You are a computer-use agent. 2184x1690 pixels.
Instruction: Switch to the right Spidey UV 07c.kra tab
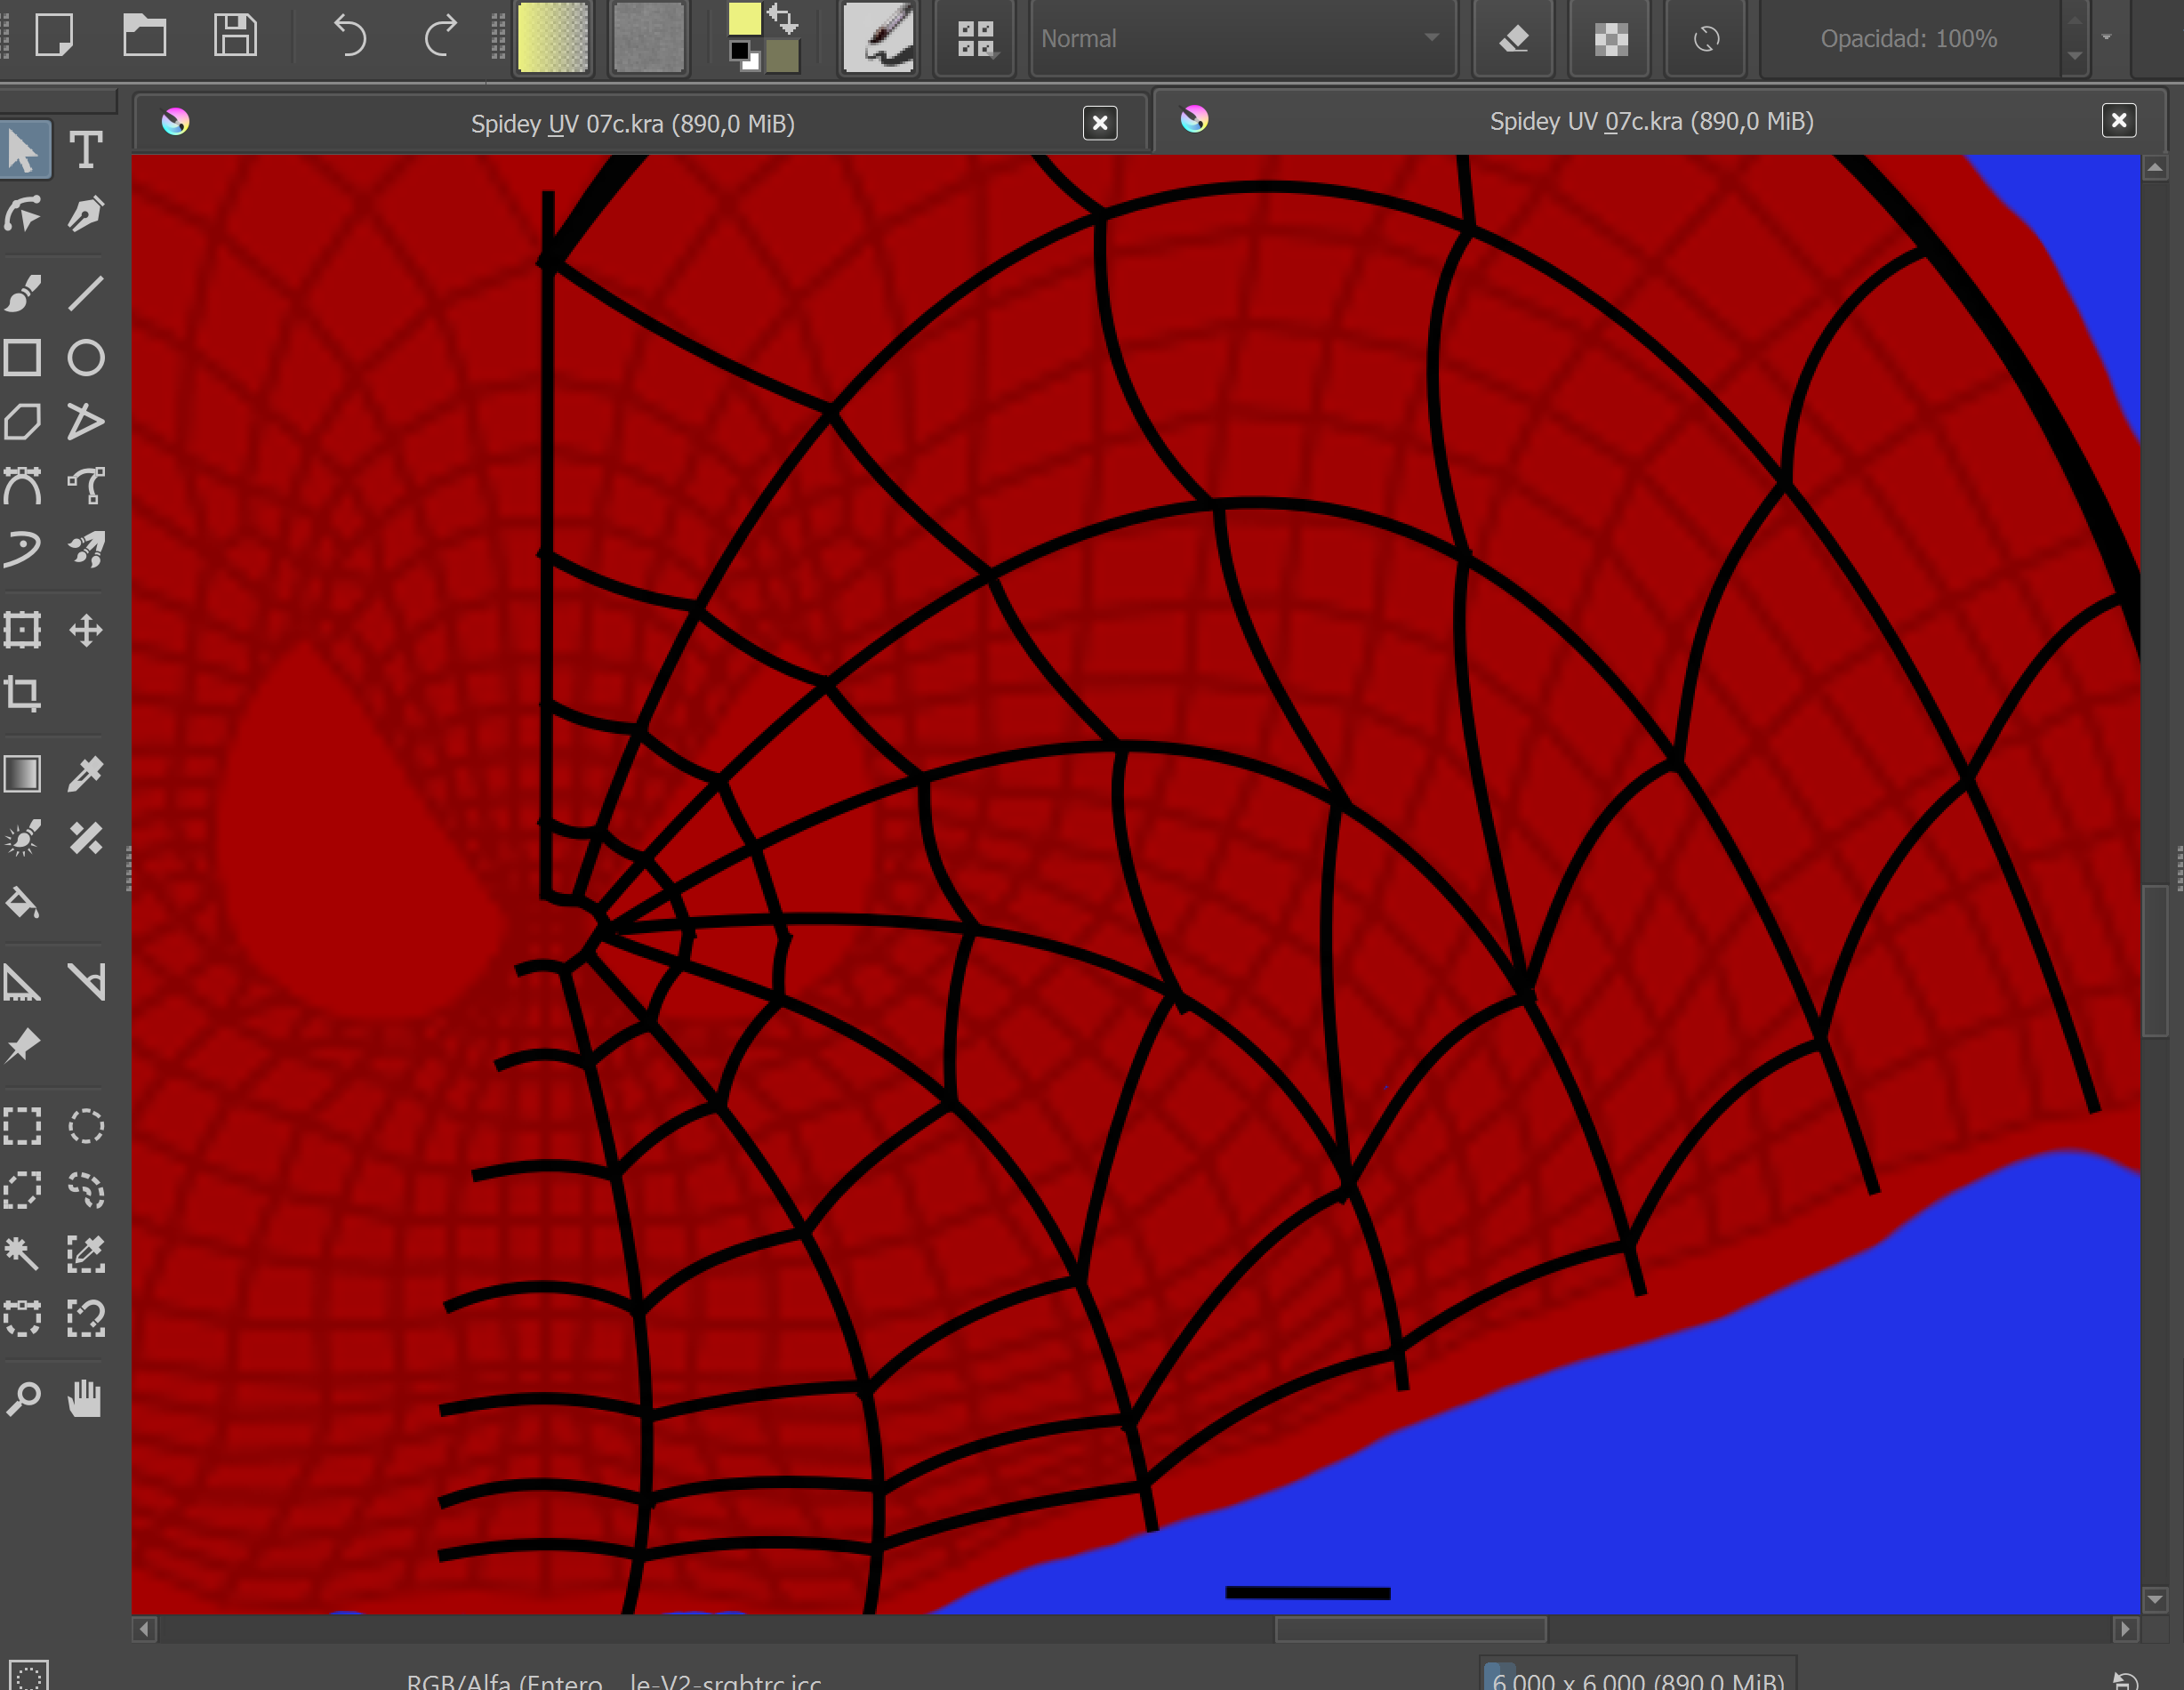click(x=1650, y=121)
